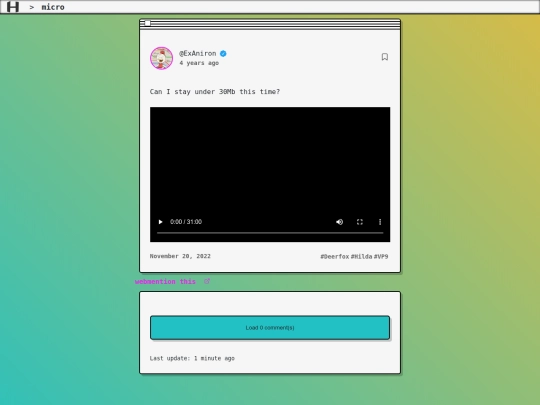The height and width of the screenshot is (405, 540).
Task: Click the Last update: 1 minute ago text
Action: tap(192, 359)
